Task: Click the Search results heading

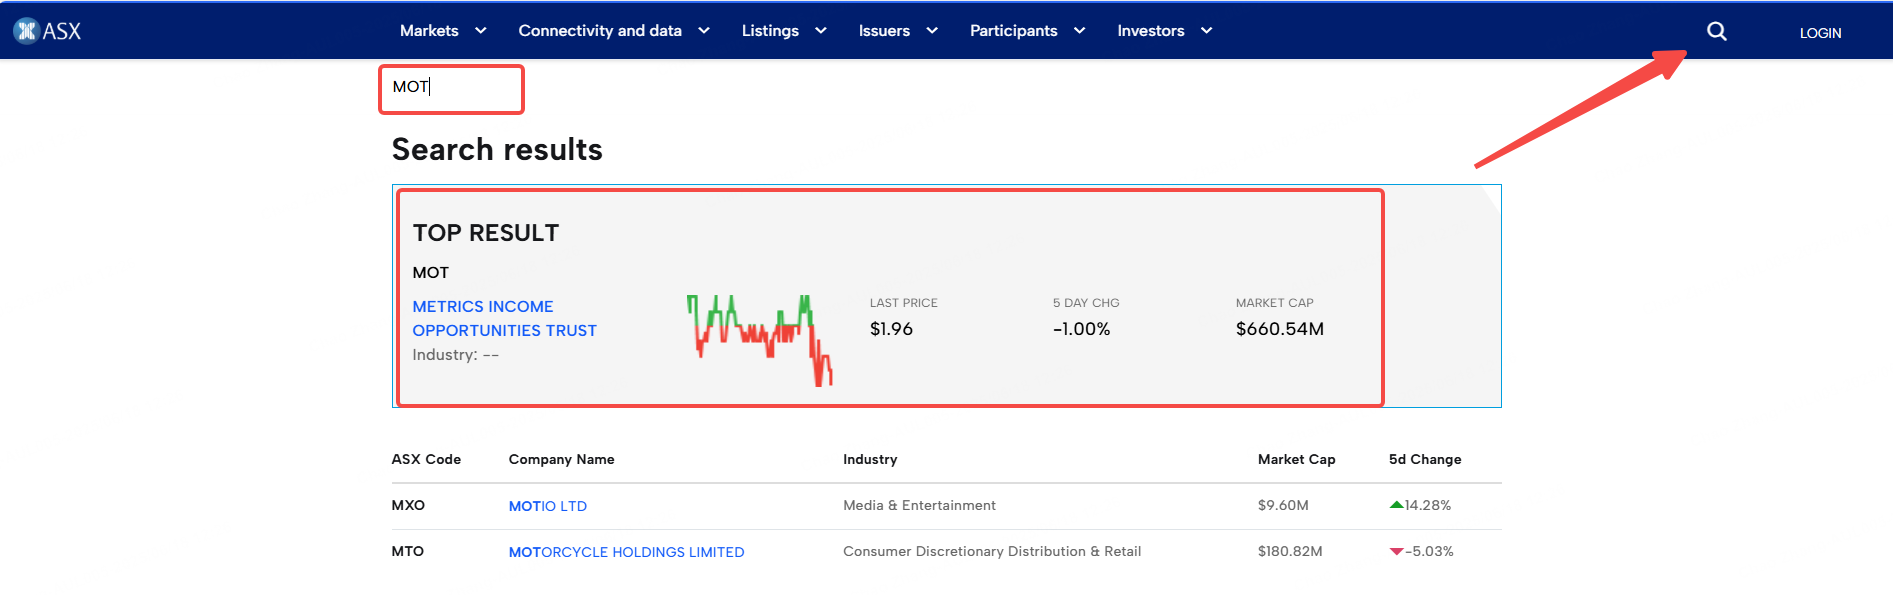Action: click(x=497, y=149)
